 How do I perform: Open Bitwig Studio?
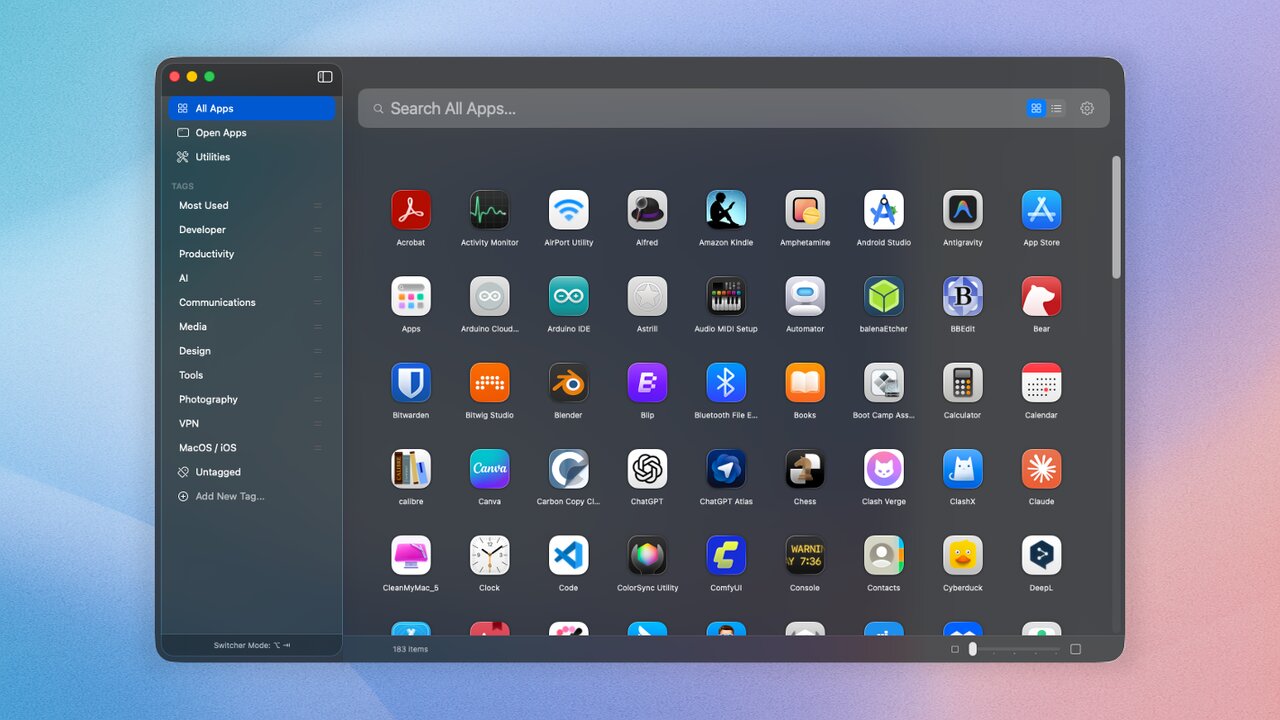tap(490, 383)
